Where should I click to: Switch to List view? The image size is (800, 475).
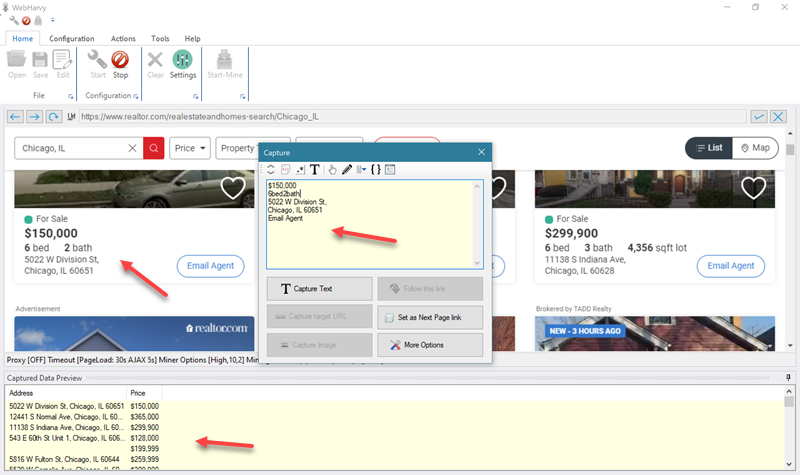tap(708, 148)
